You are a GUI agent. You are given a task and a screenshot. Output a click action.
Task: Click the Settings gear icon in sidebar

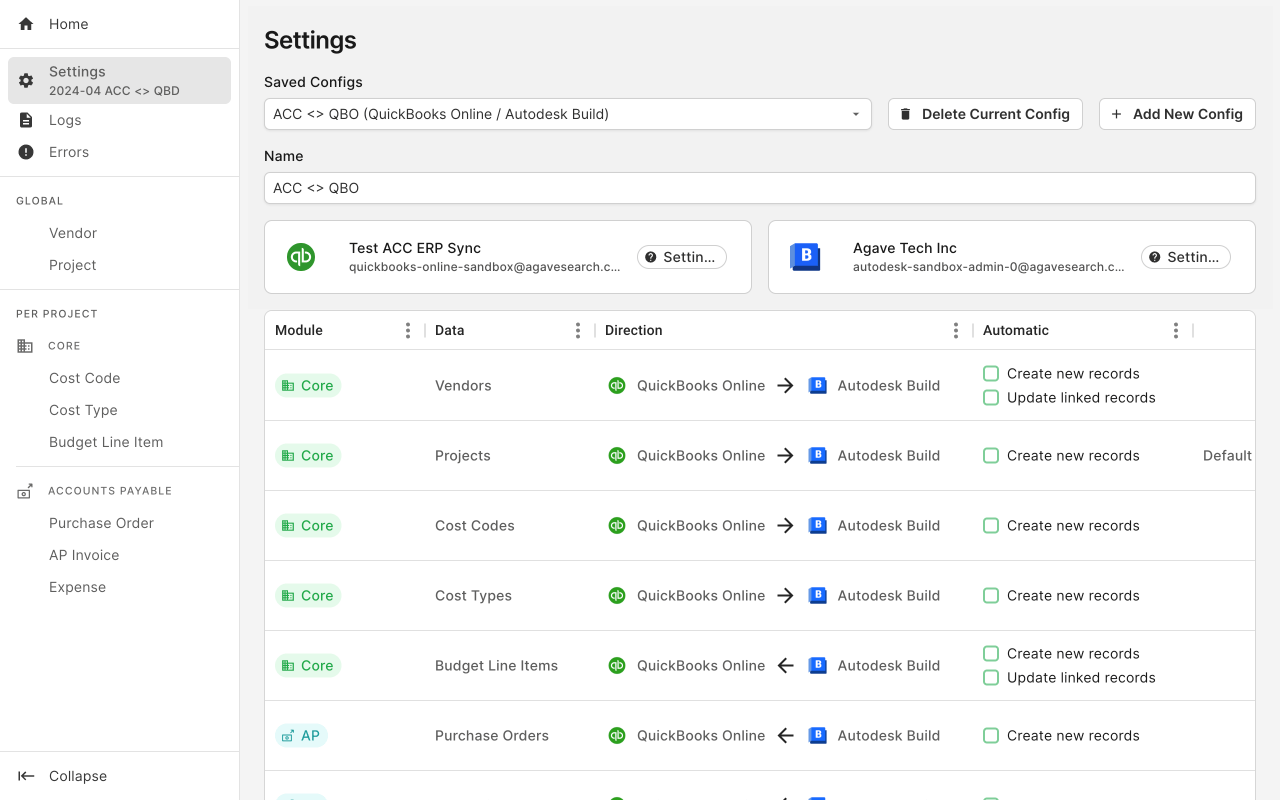[x=26, y=80]
